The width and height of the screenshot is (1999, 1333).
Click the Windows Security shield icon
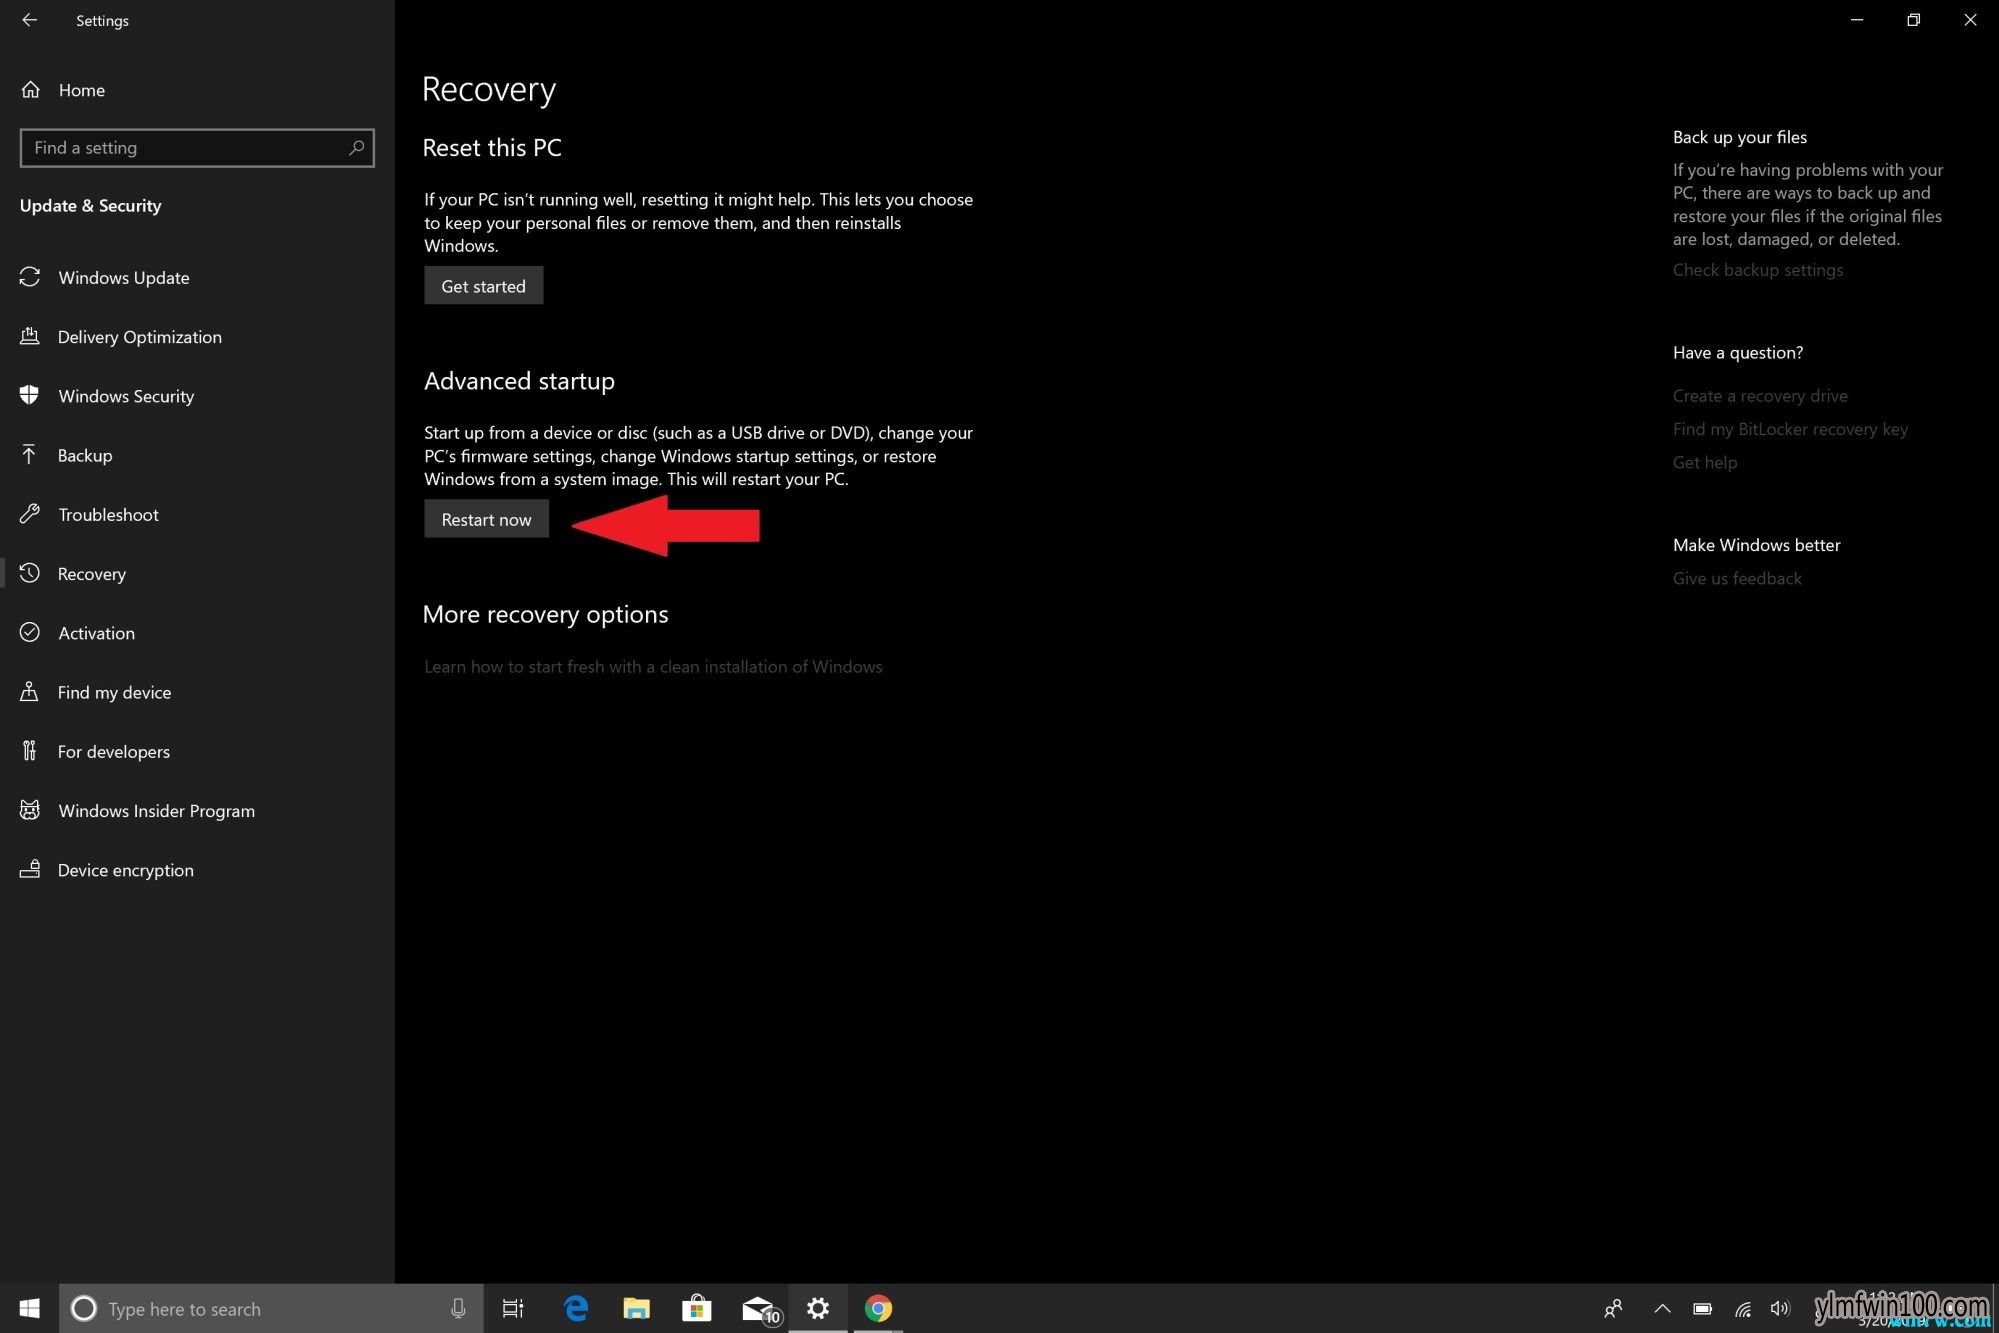click(x=30, y=395)
